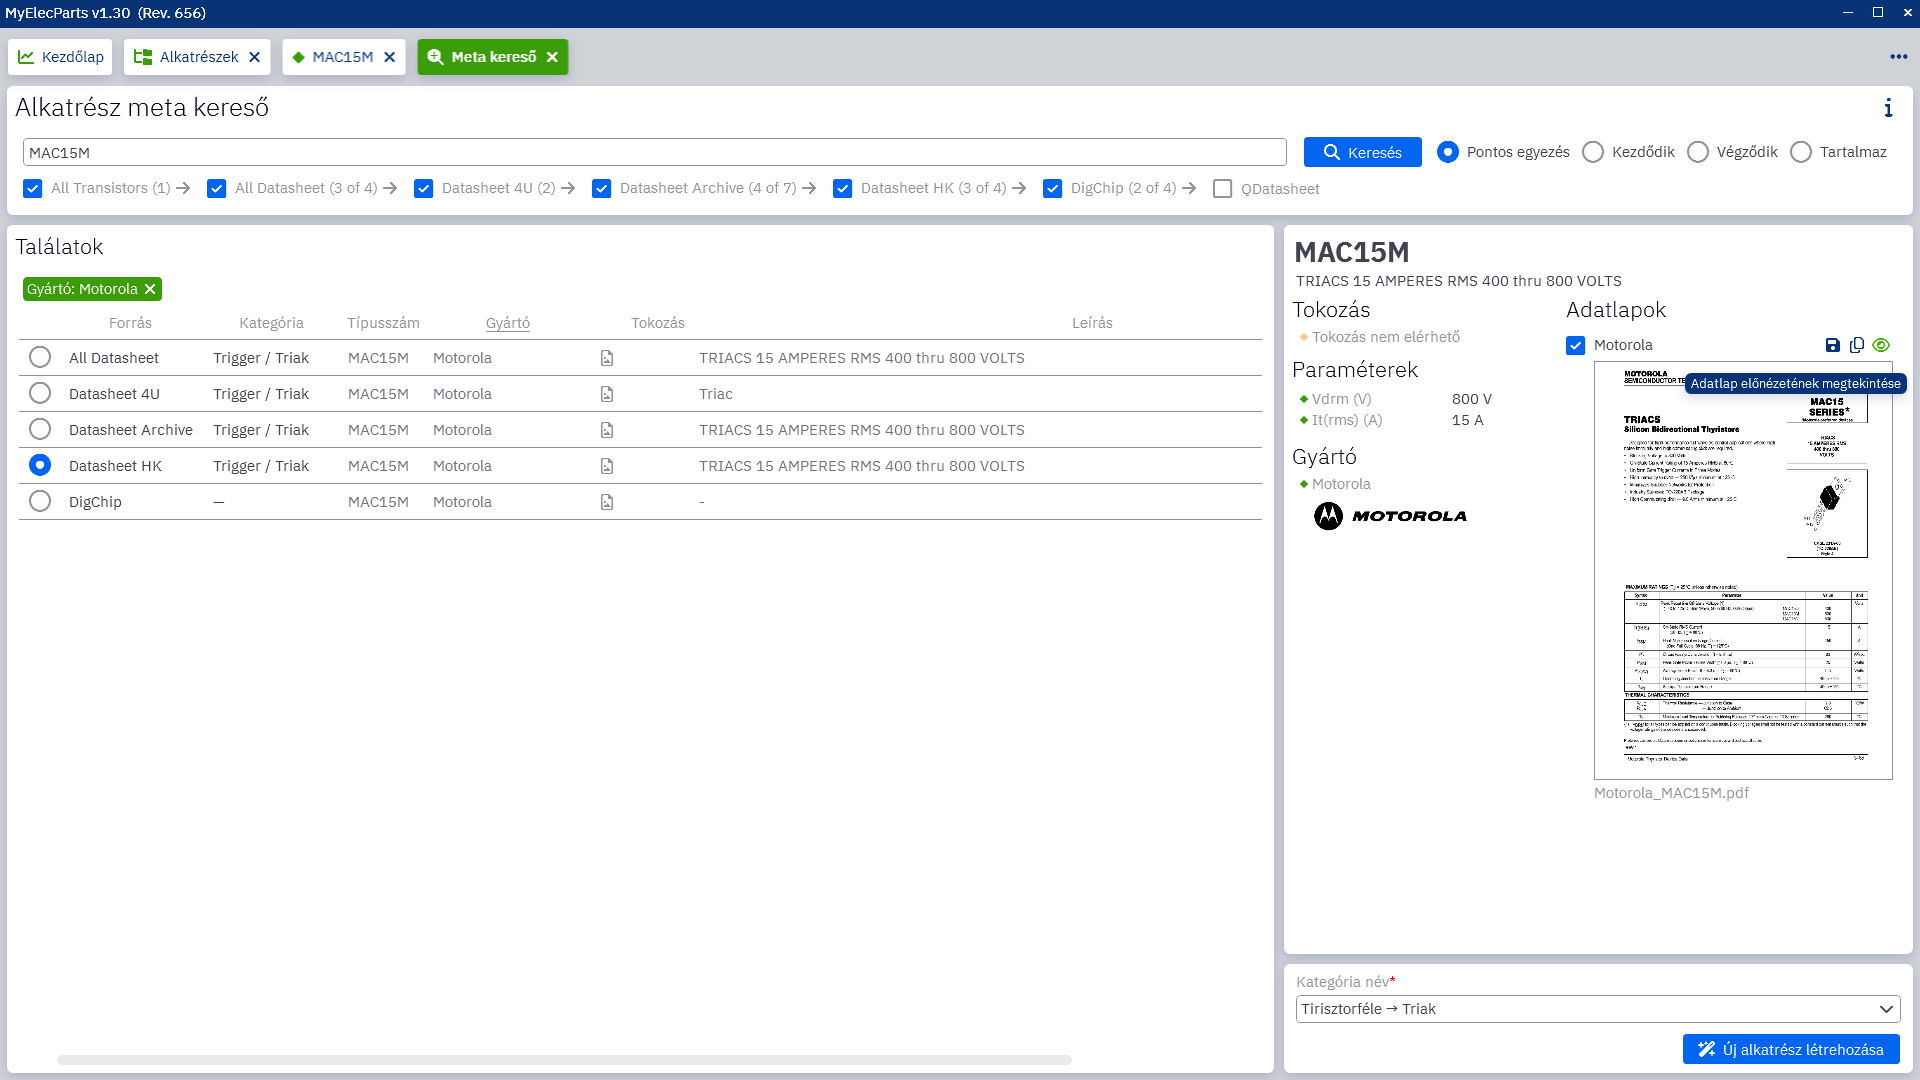
Task: Click the Keresés search button
Action: (x=1362, y=152)
